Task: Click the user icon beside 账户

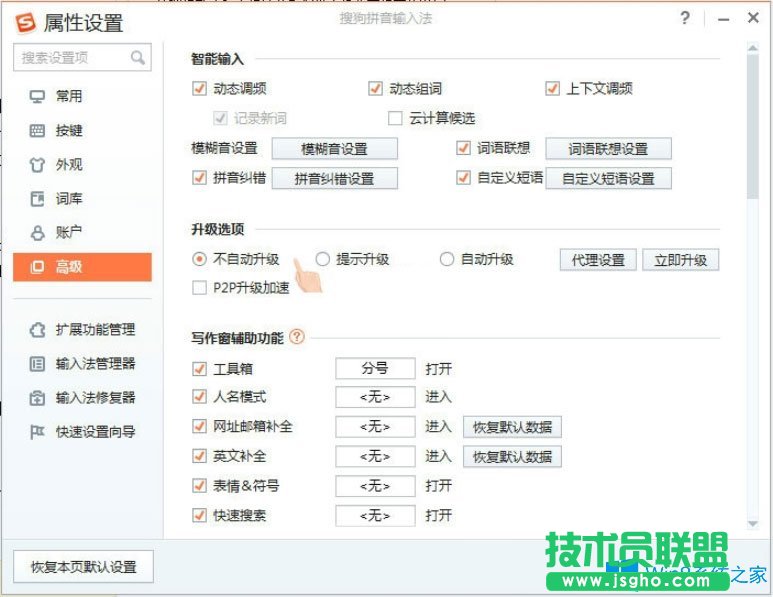Action: point(37,233)
